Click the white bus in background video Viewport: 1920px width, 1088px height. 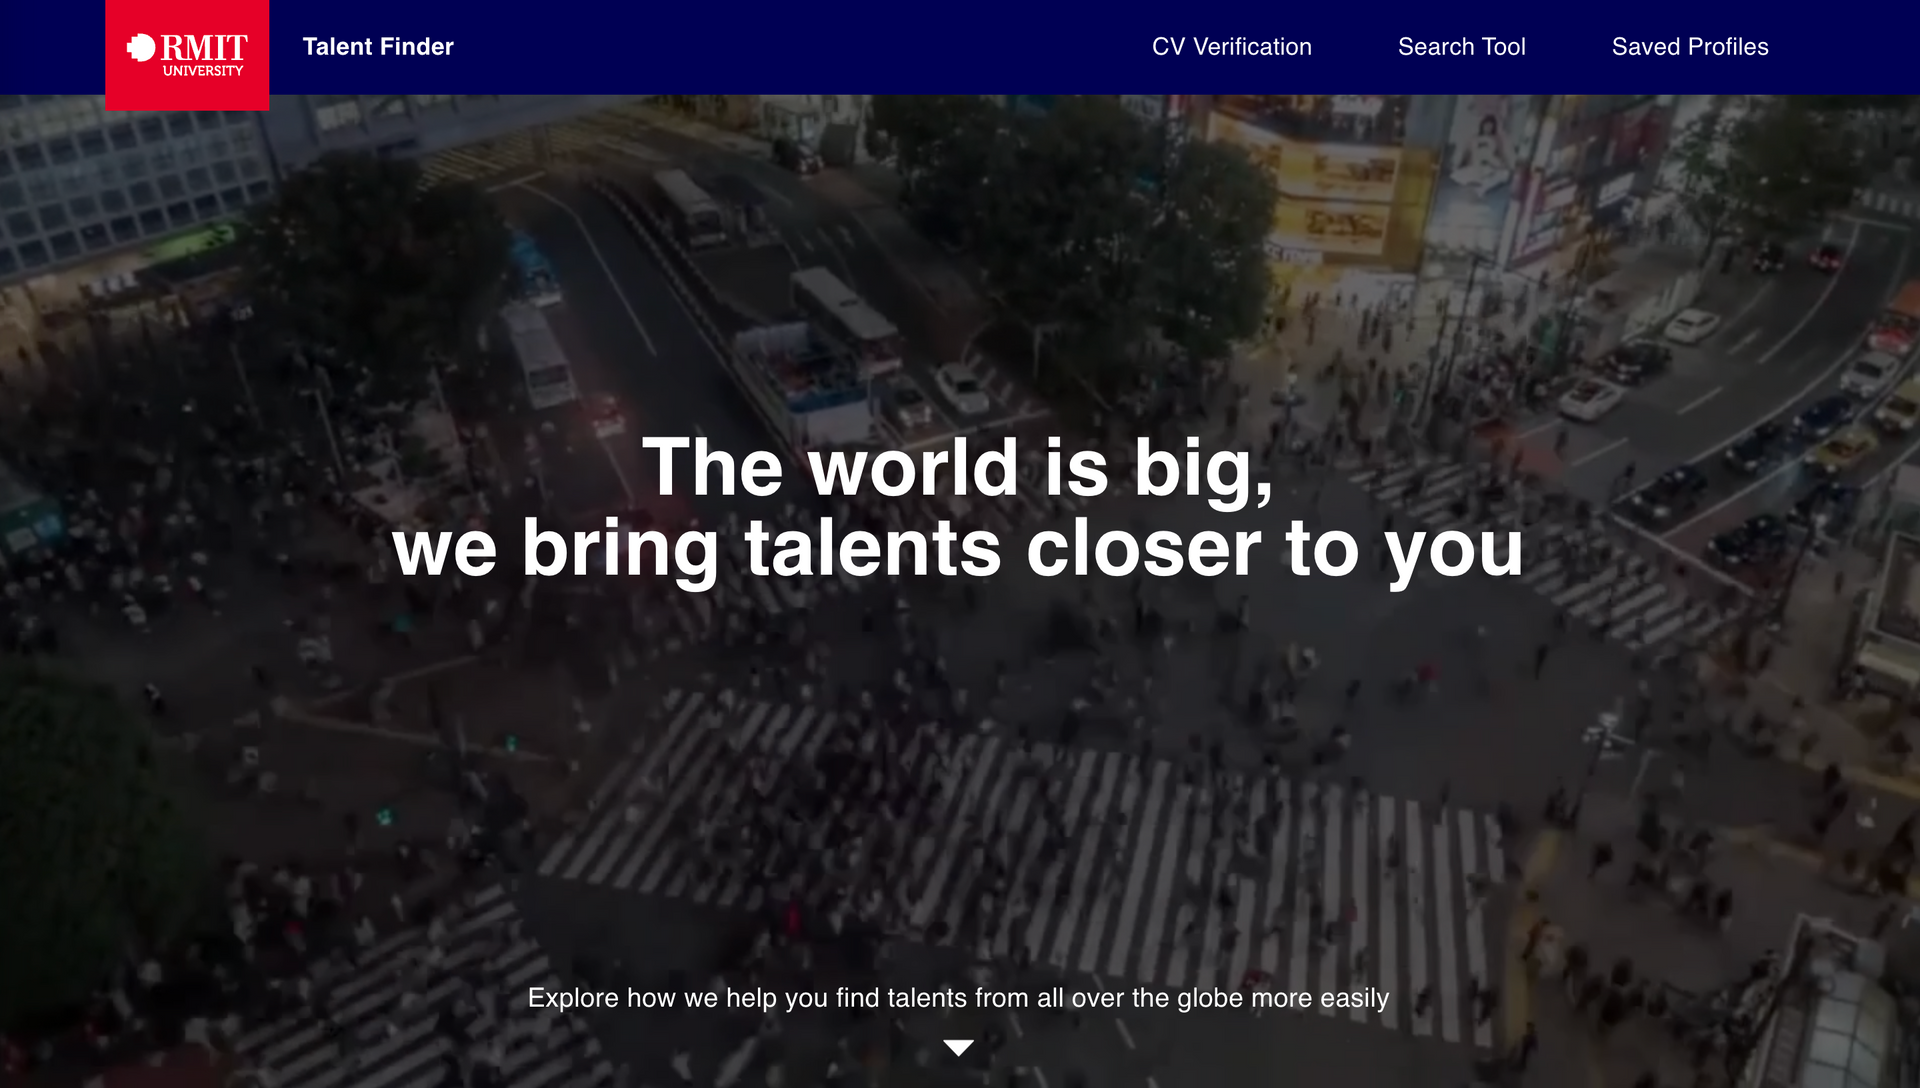539,355
